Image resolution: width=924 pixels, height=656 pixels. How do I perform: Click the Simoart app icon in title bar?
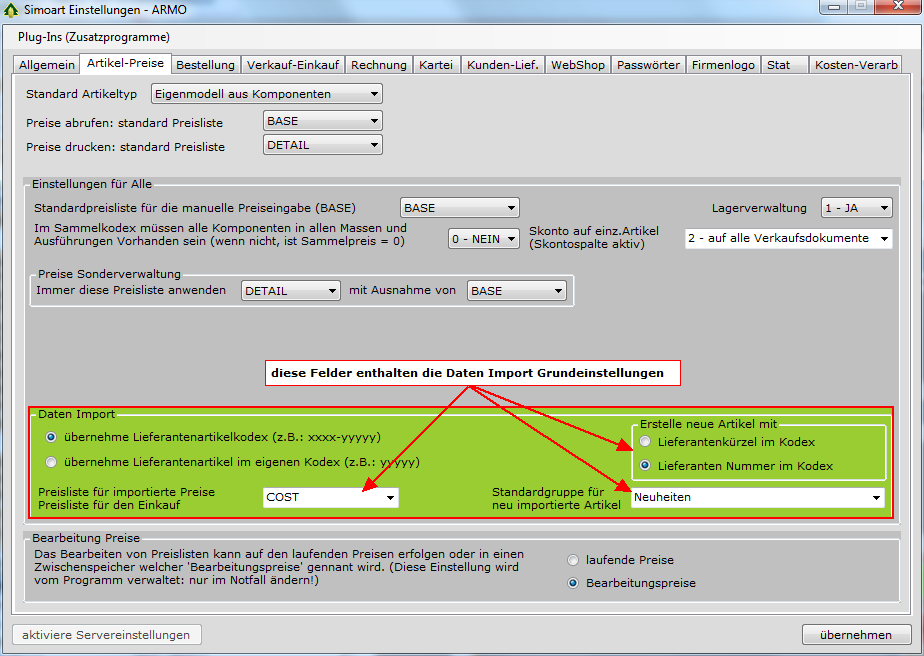click(x=12, y=10)
